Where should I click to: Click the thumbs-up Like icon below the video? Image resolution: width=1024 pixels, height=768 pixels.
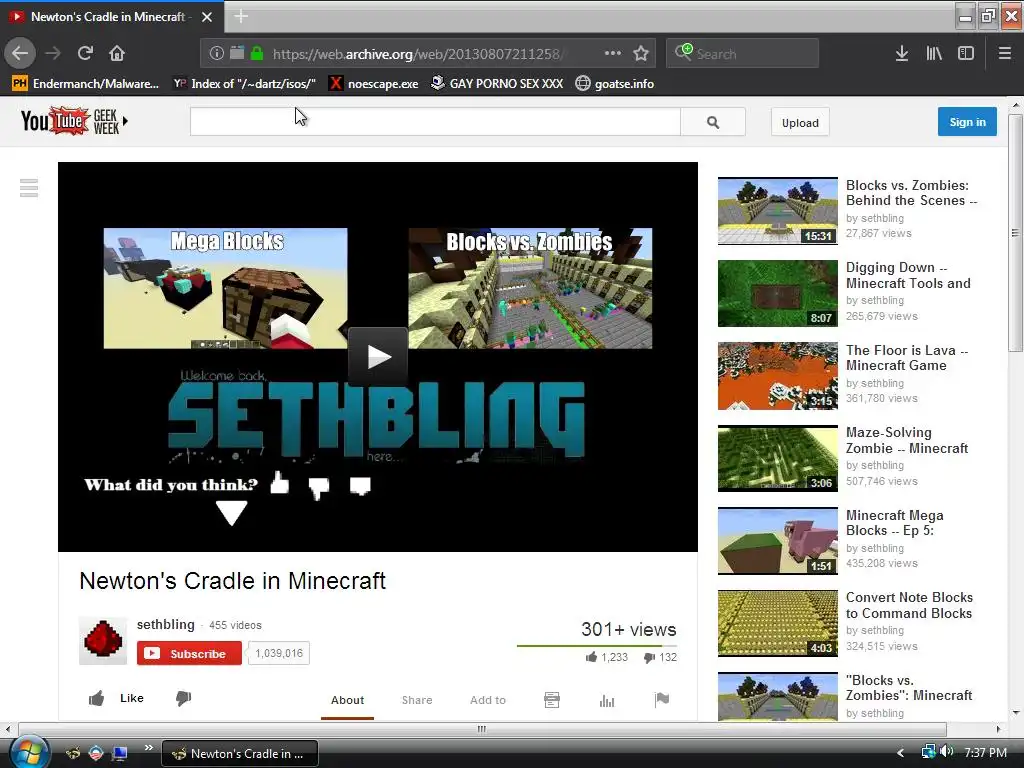click(x=97, y=699)
